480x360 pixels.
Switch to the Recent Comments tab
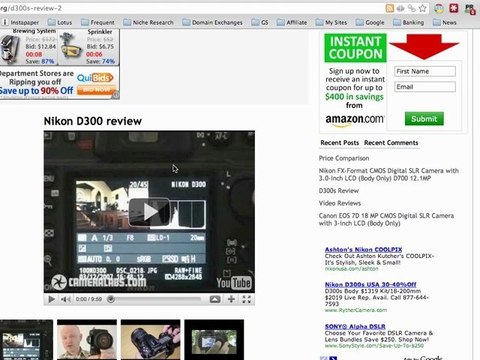[x=391, y=143]
